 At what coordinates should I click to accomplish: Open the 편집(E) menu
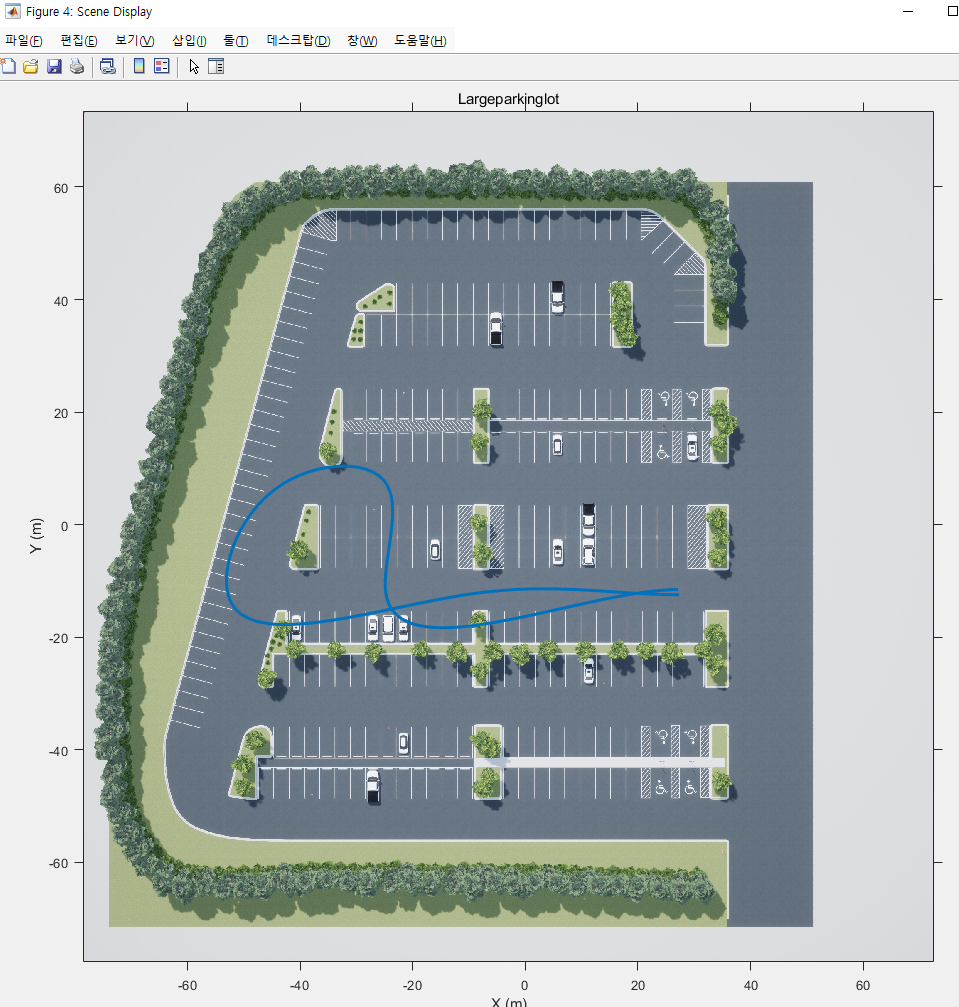point(79,40)
